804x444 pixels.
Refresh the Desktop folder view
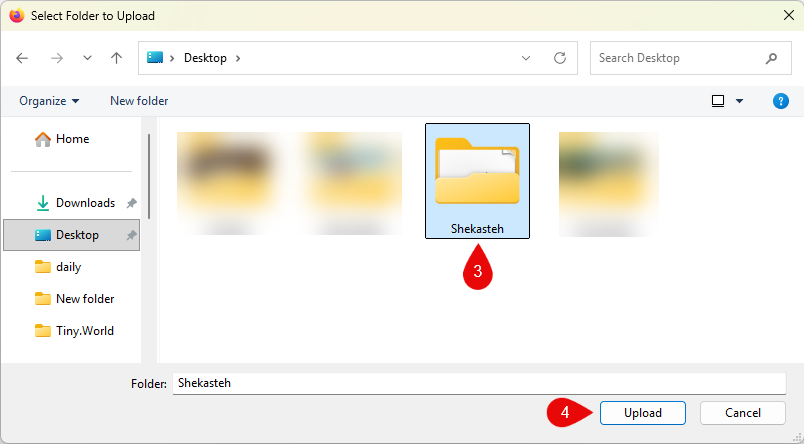(560, 58)
